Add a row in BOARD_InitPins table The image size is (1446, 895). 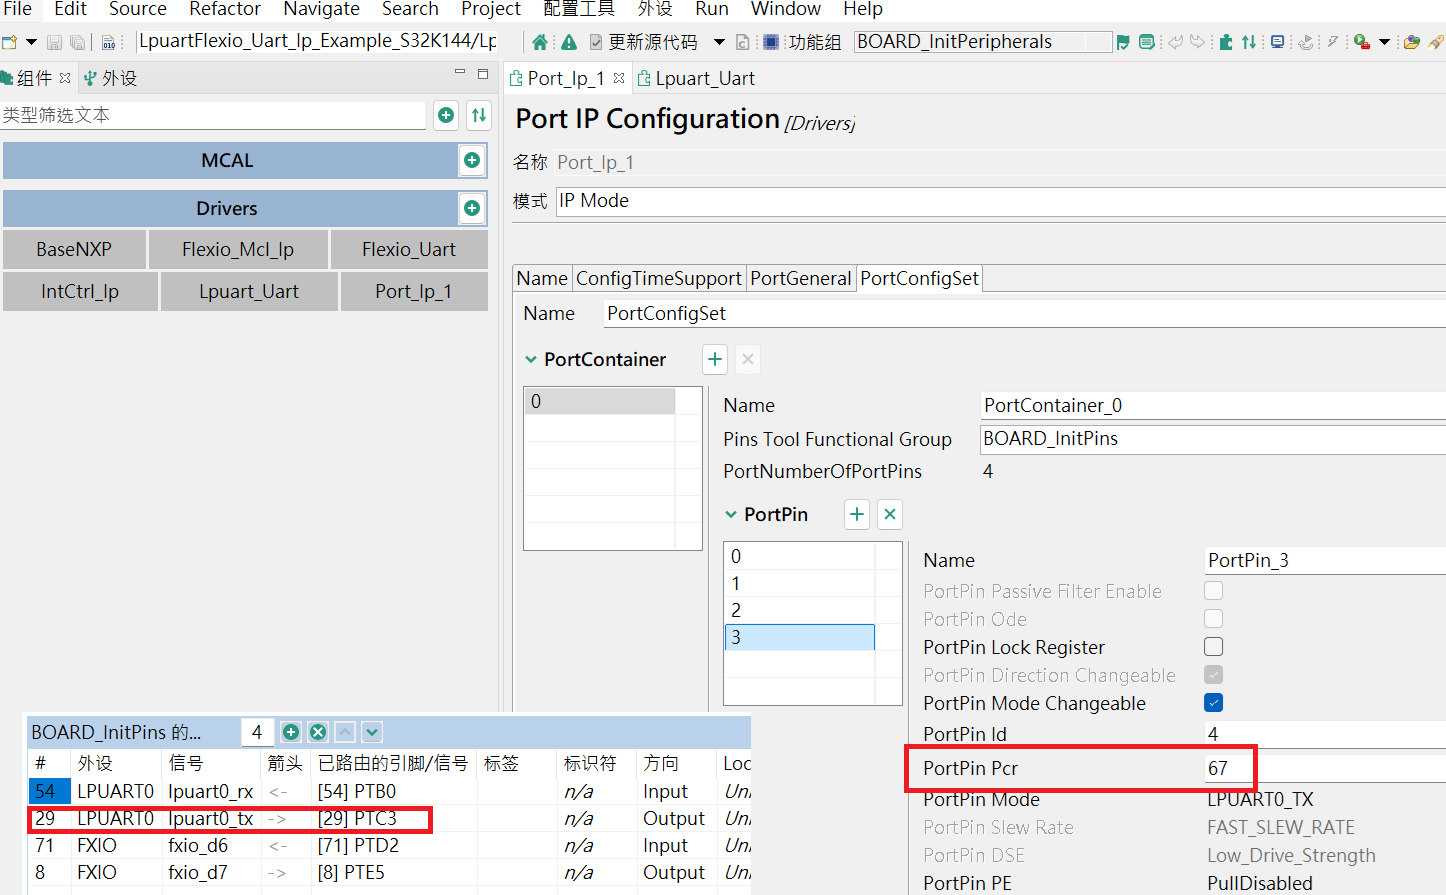pyautogui.click(x=291, y=732)
